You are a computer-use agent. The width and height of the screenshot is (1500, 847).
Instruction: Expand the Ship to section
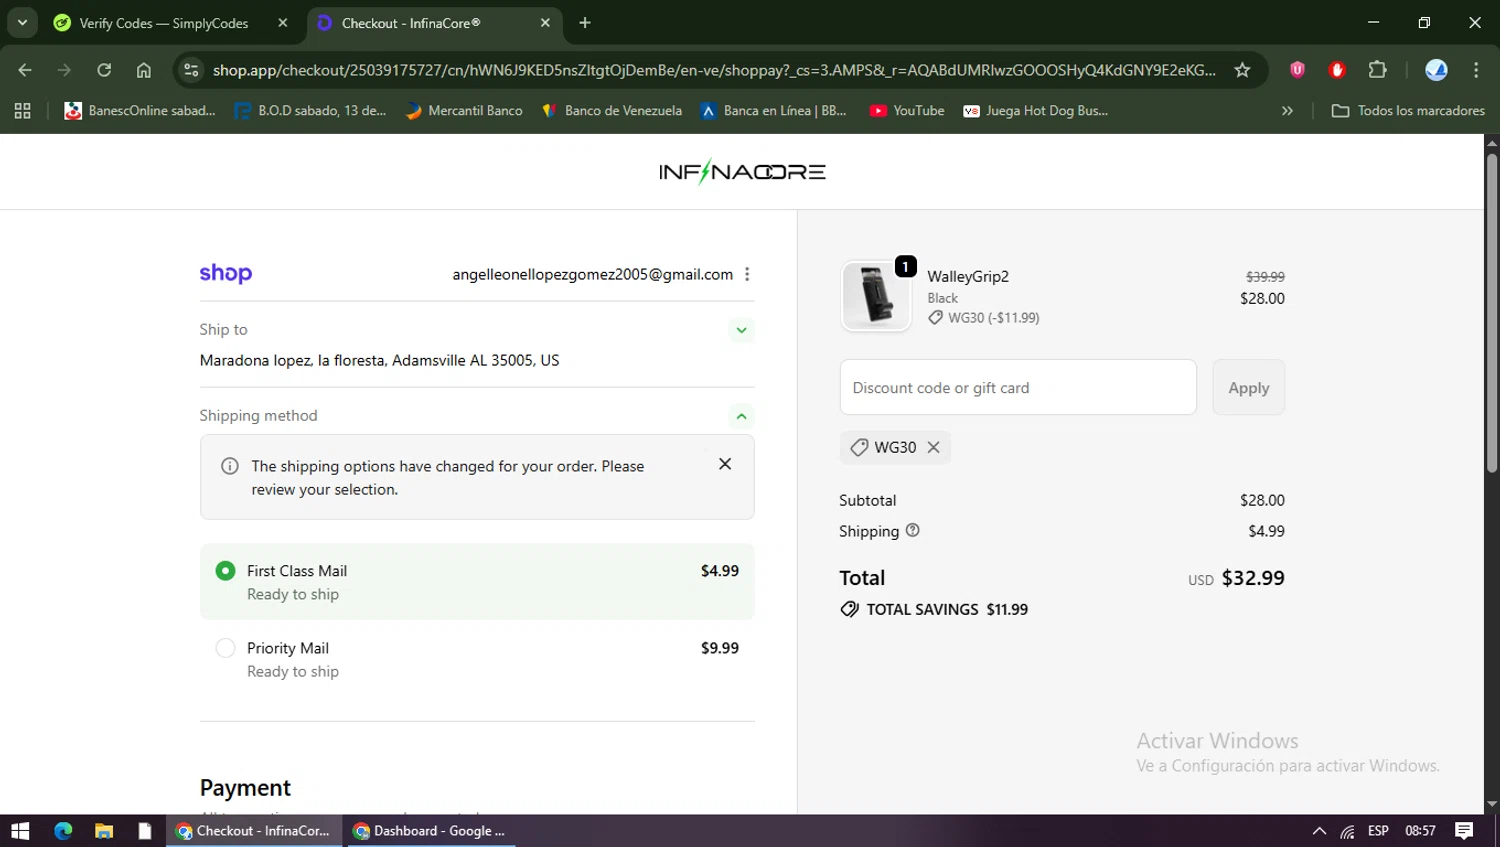pyautogui.click(x=741, y=330)
